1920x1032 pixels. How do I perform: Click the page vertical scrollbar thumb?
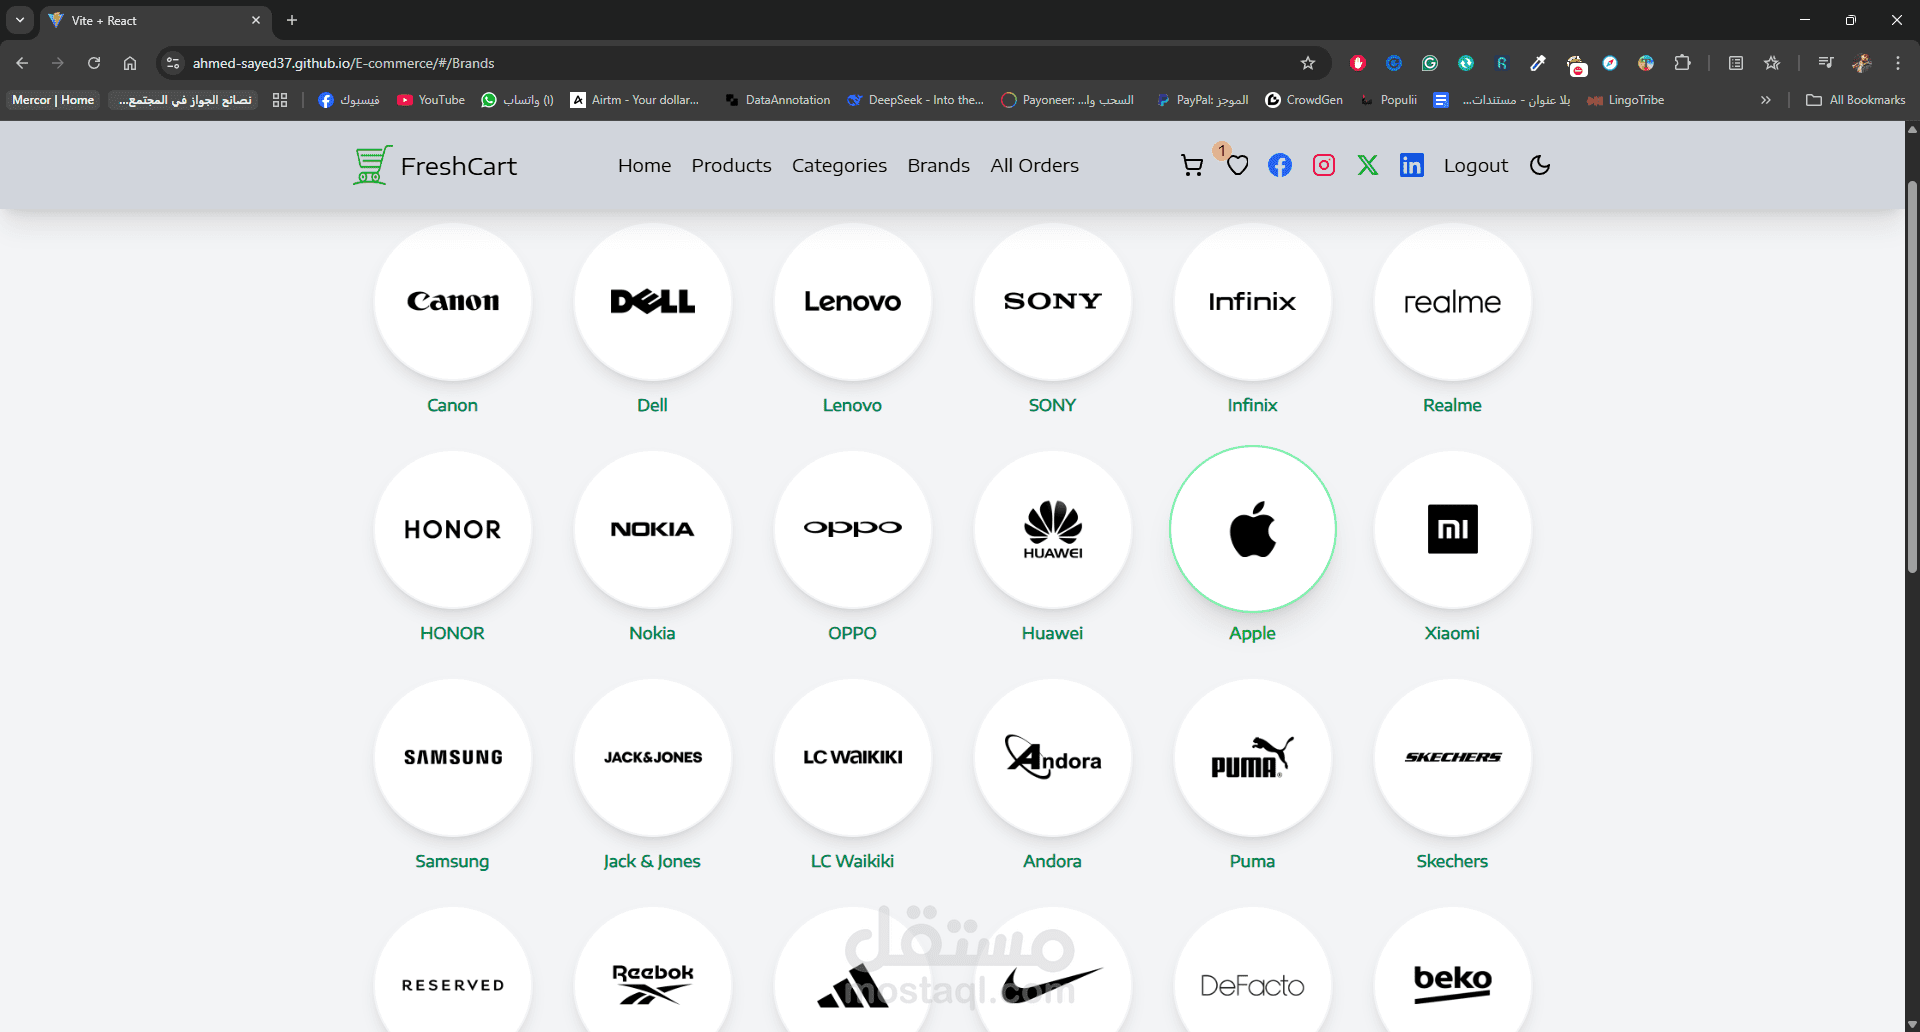pos(1912,376)
